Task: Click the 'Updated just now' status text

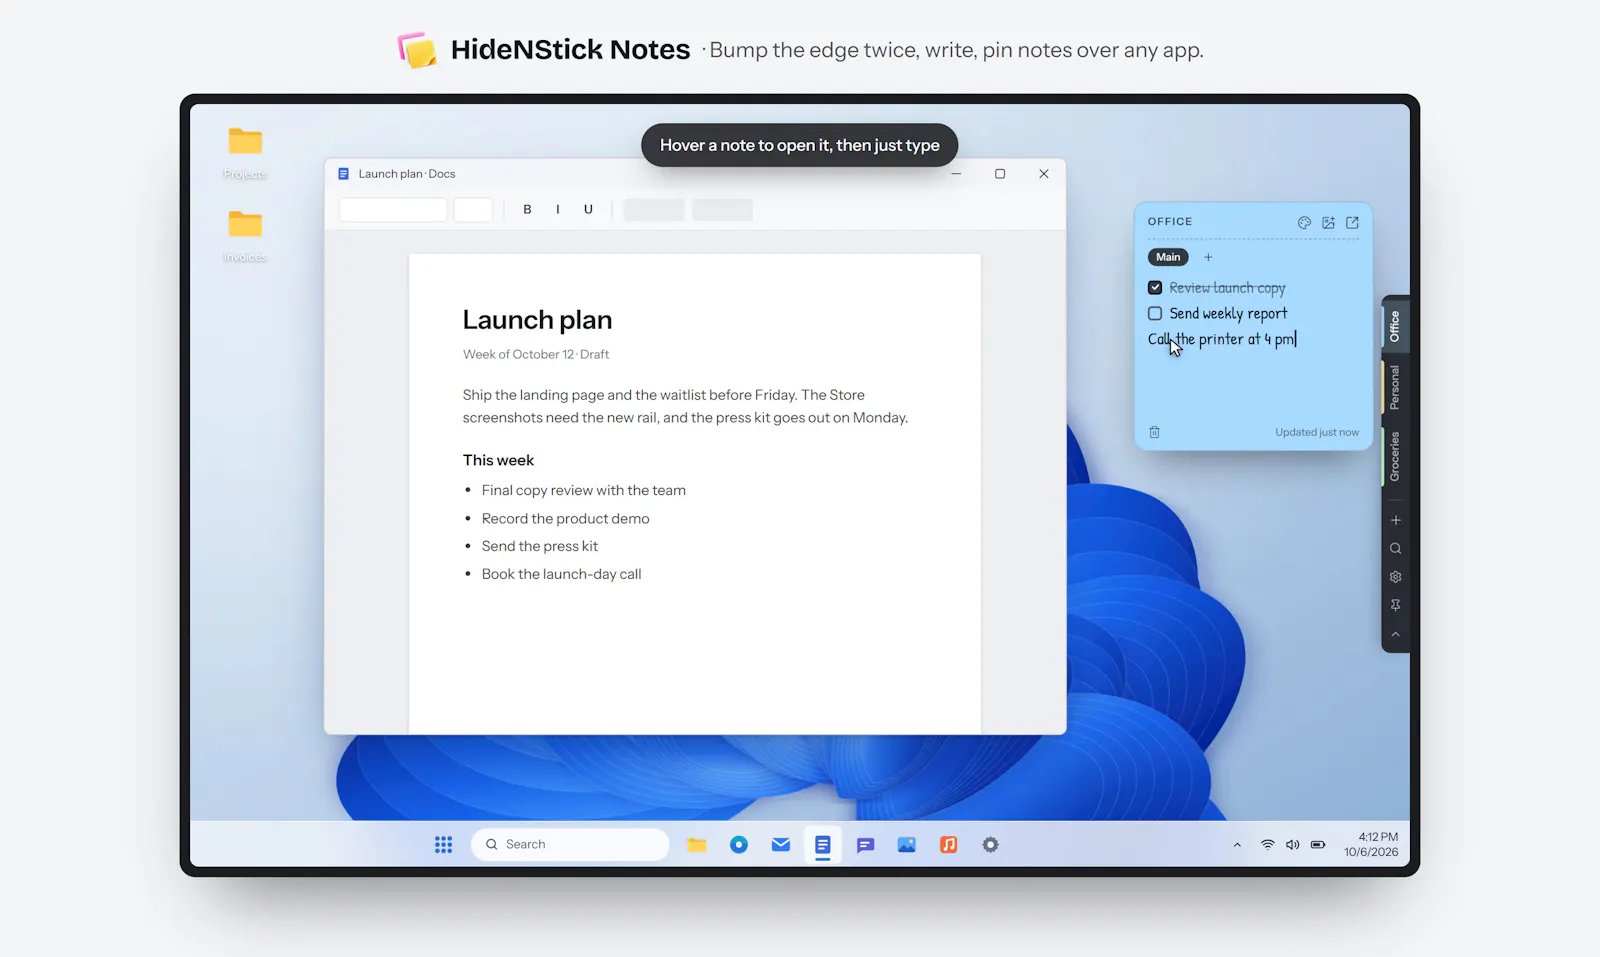Action: (x=1317, y=432)
